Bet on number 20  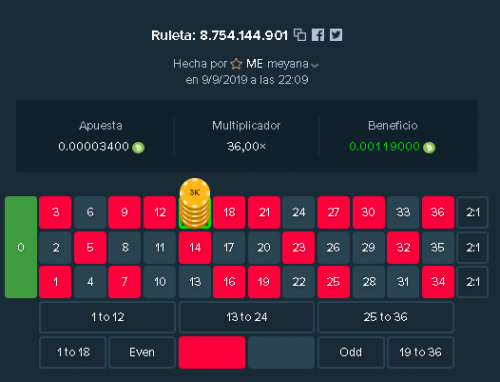coord(264,248)
